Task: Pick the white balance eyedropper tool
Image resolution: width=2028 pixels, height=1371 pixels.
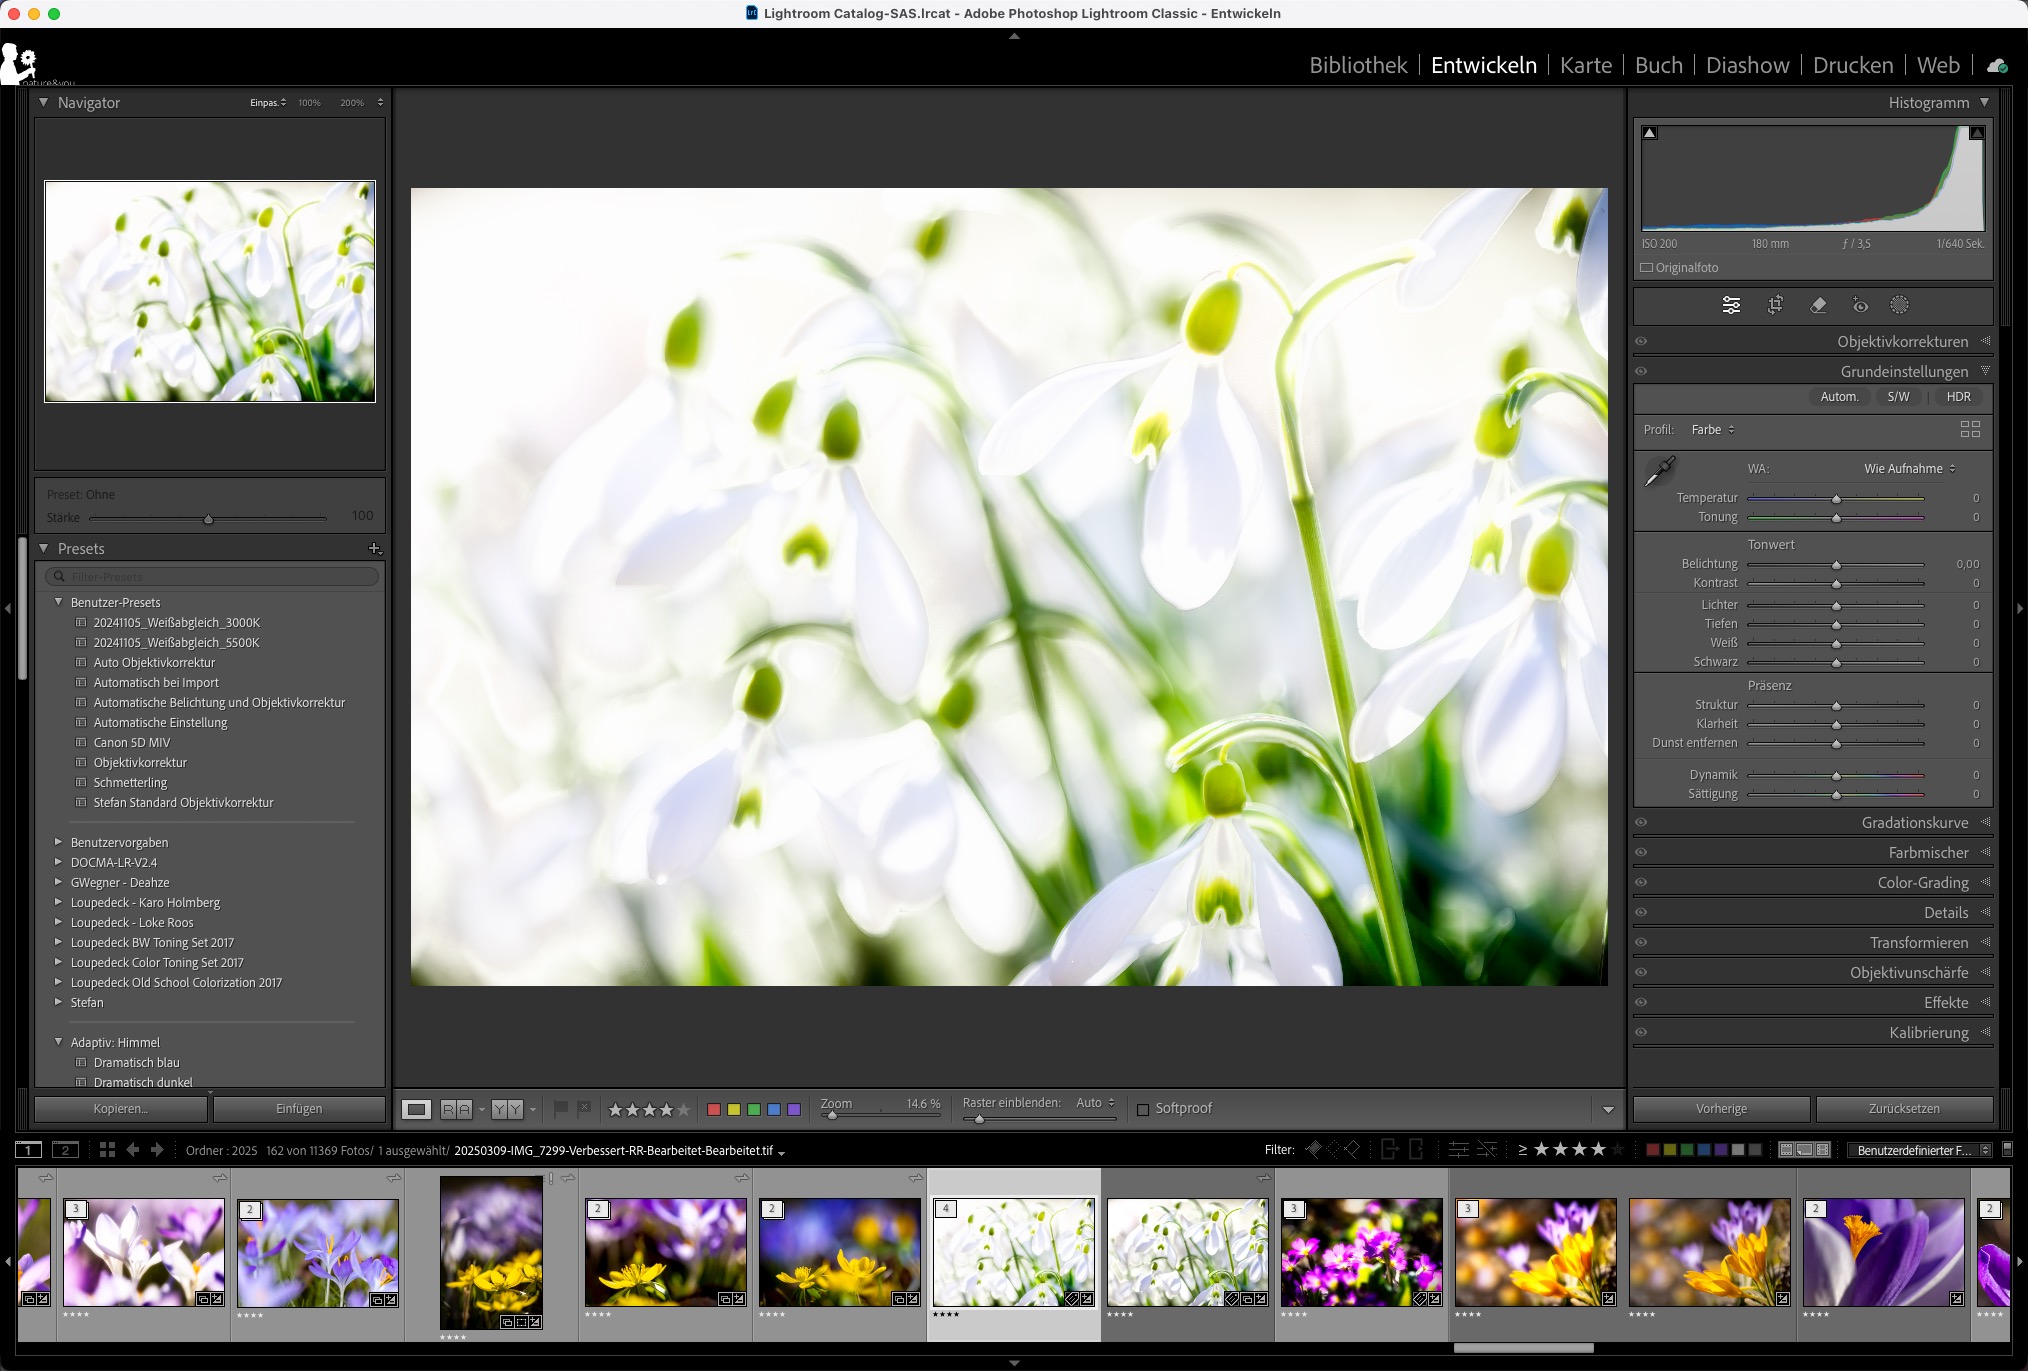Action: (x=1659, y=471)
